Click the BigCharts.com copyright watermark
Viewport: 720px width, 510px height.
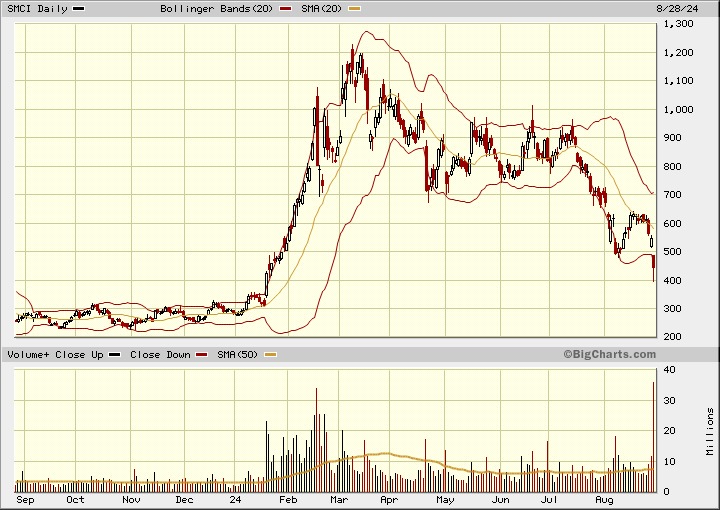coord(610,354)
